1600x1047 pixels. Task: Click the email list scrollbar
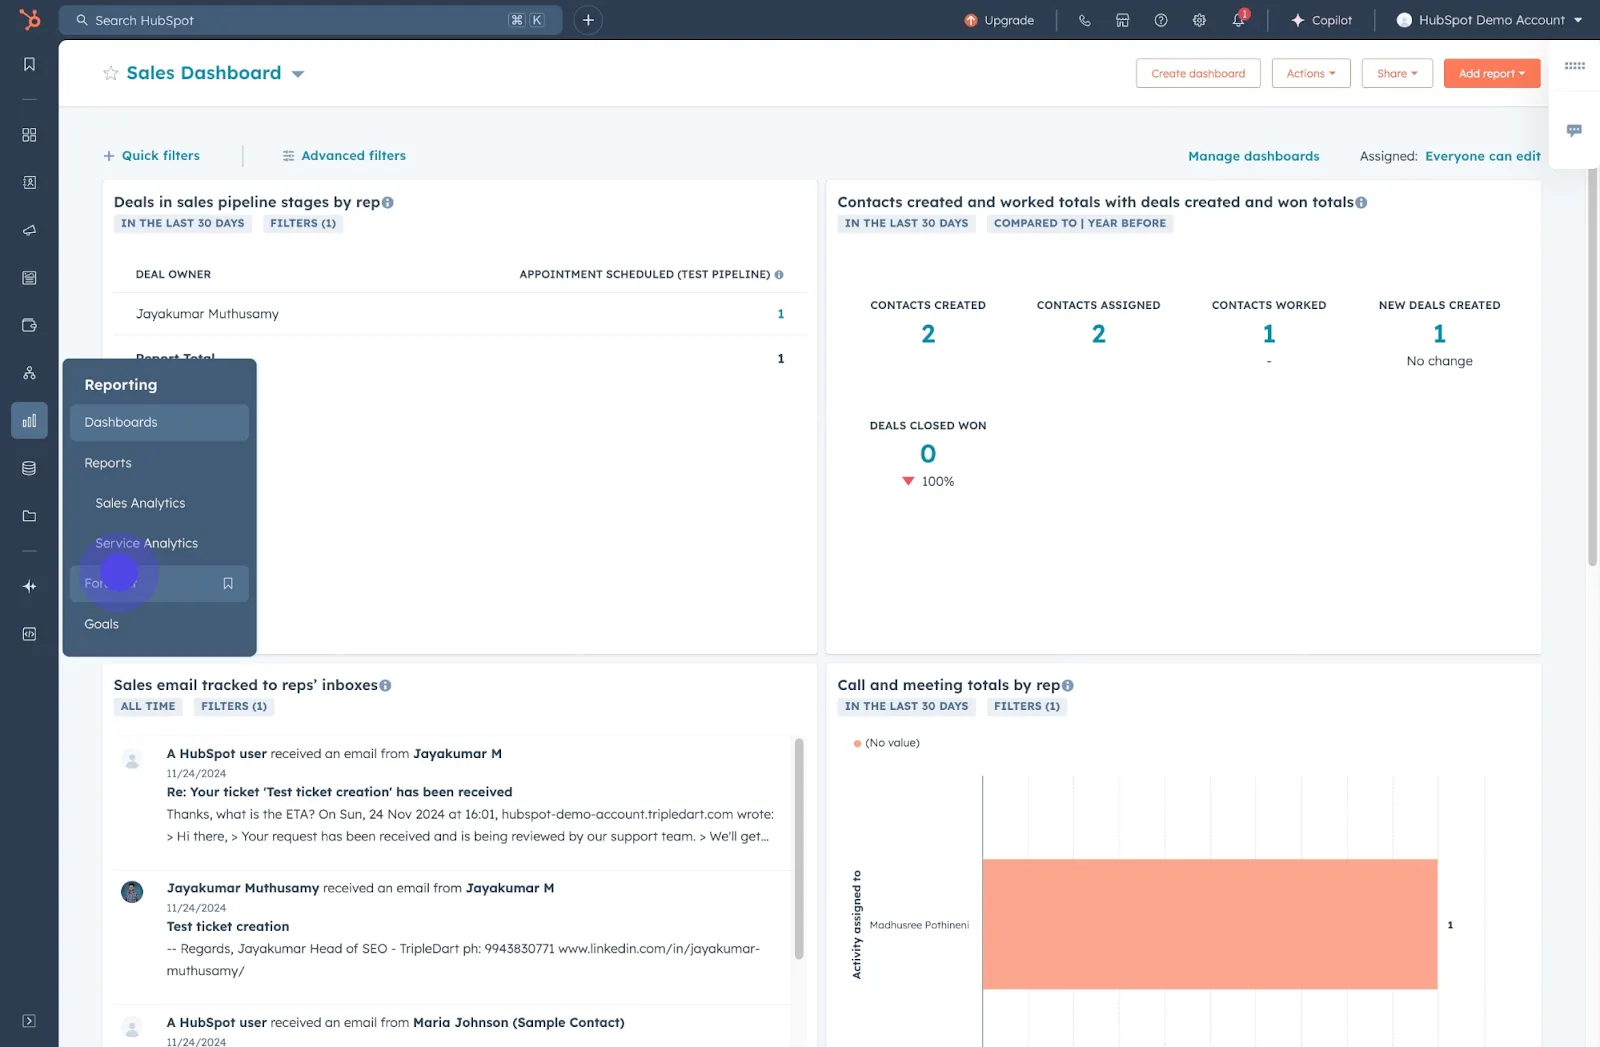pos(799,848)
